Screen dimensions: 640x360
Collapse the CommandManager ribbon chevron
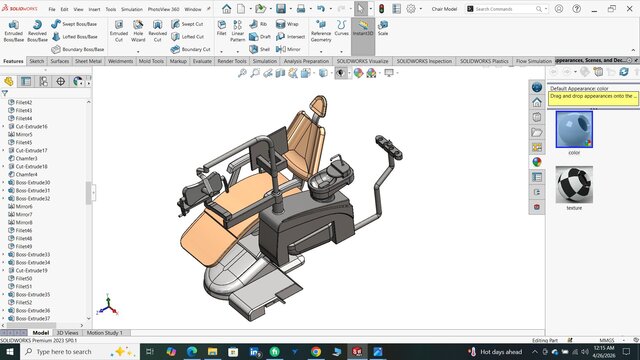pos(633,50)
